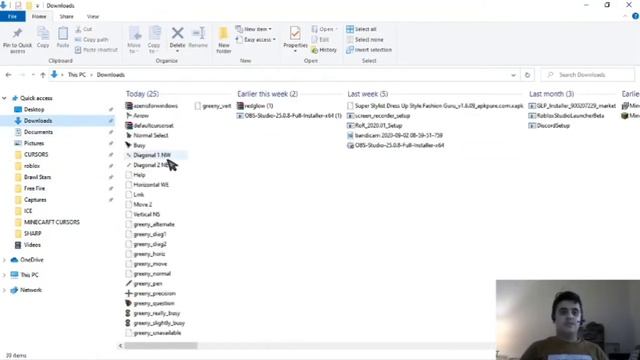Viewport: 640px width, 360px height.
Task: Expand the Network tree node
Action: point(4,290)
